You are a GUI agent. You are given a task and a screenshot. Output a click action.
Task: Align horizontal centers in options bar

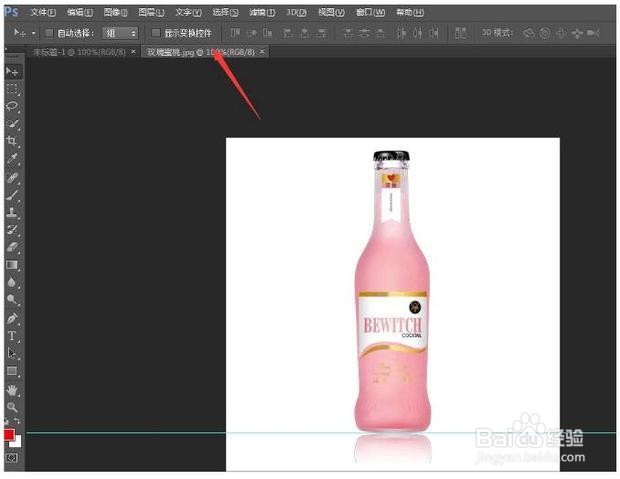click(x=304, y=33)
